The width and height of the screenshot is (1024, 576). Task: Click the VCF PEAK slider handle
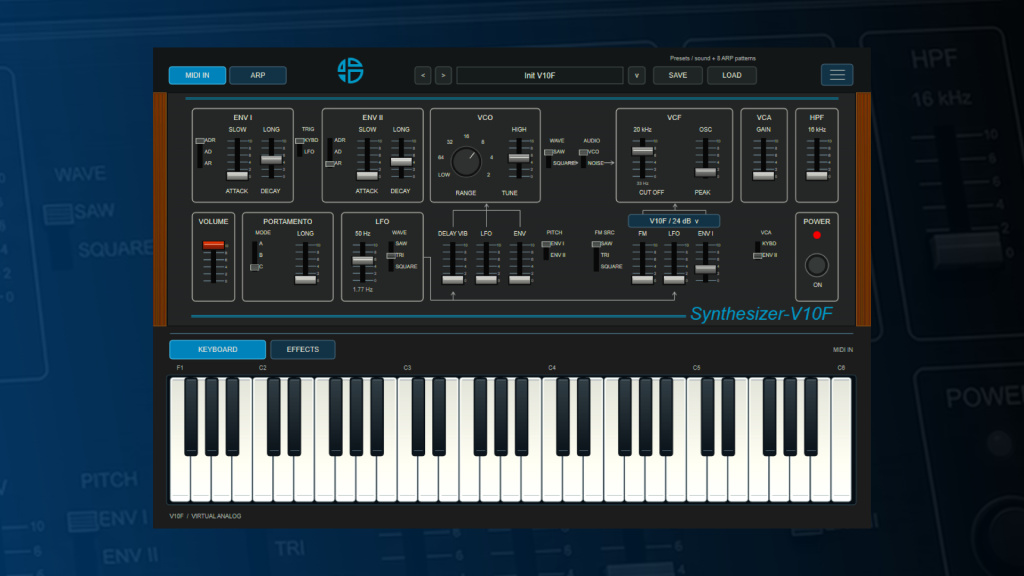(705, 172)
